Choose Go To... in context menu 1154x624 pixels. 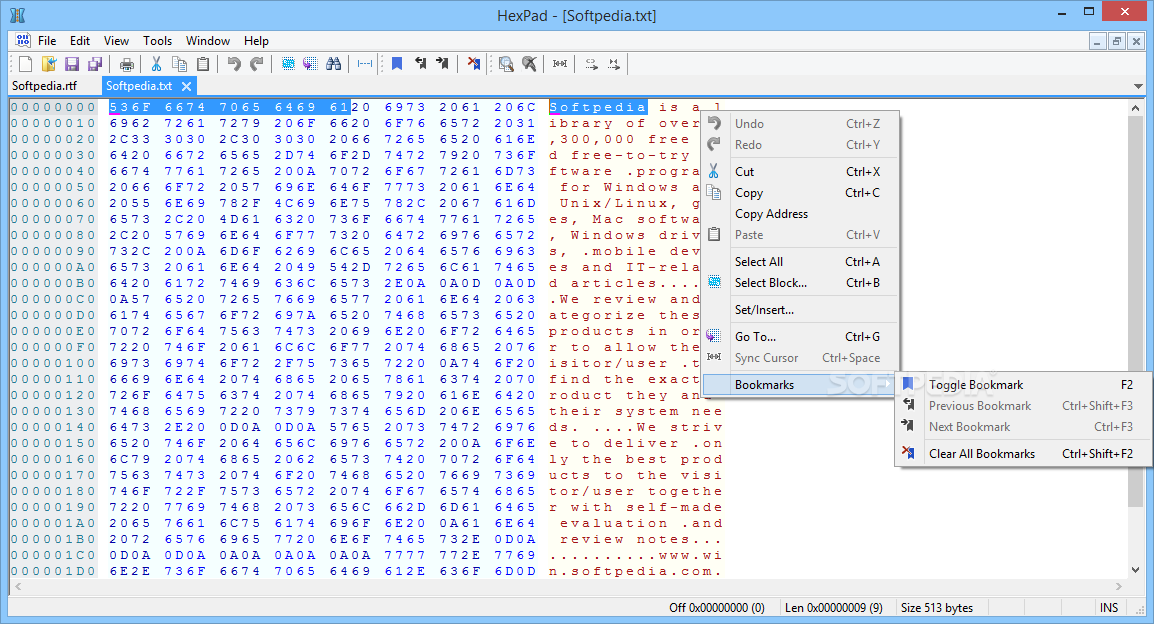(801, 337)
